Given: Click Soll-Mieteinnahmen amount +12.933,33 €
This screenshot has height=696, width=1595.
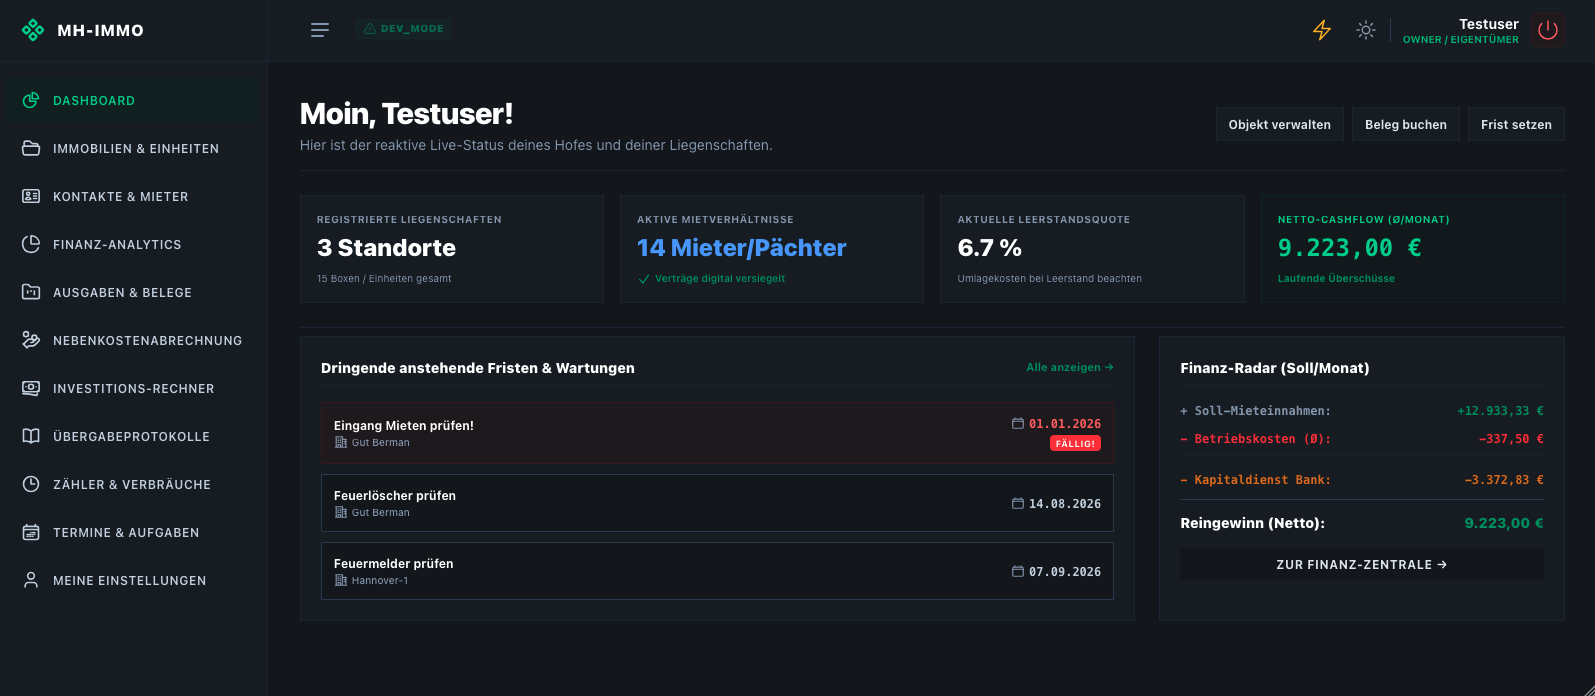Looking at the screenshot, I should pyautogui.click(x=1500, y=411).
